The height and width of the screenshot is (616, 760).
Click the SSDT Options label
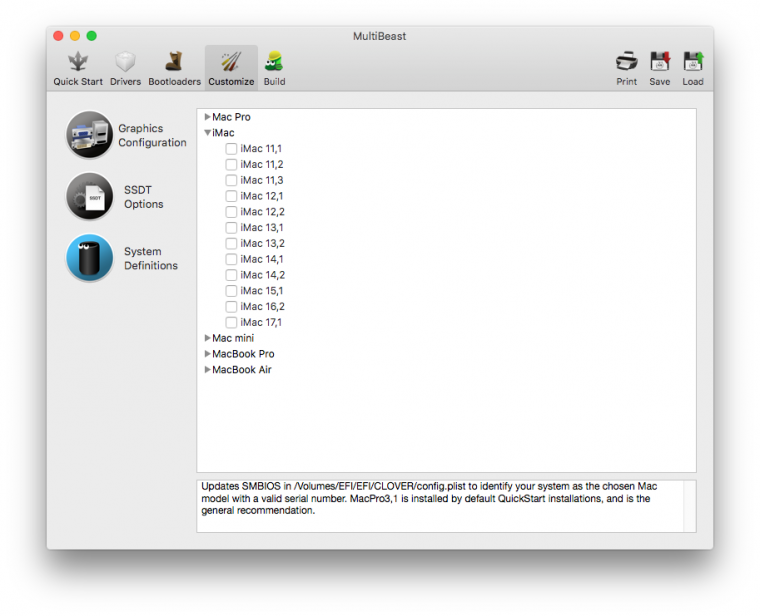tap(143, 197)
